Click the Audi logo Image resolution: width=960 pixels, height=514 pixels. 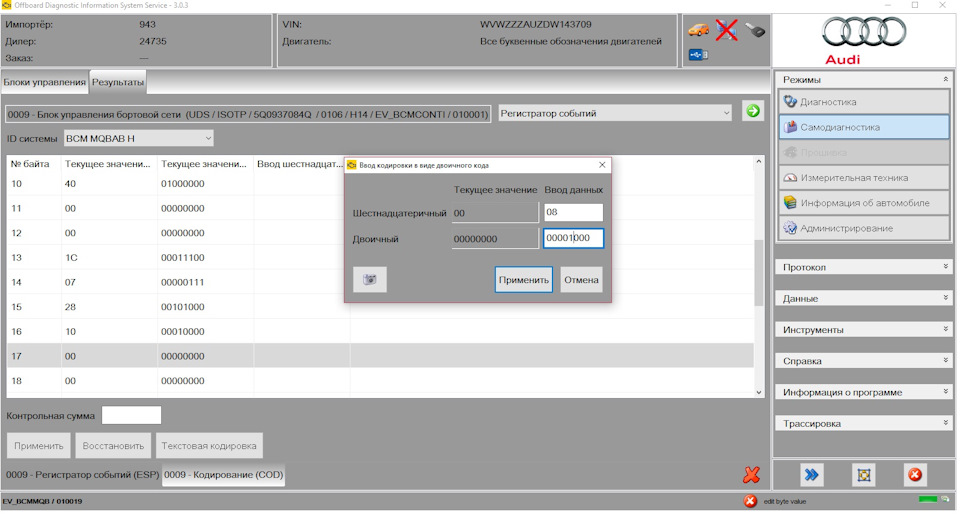click(x=864, y=40)
